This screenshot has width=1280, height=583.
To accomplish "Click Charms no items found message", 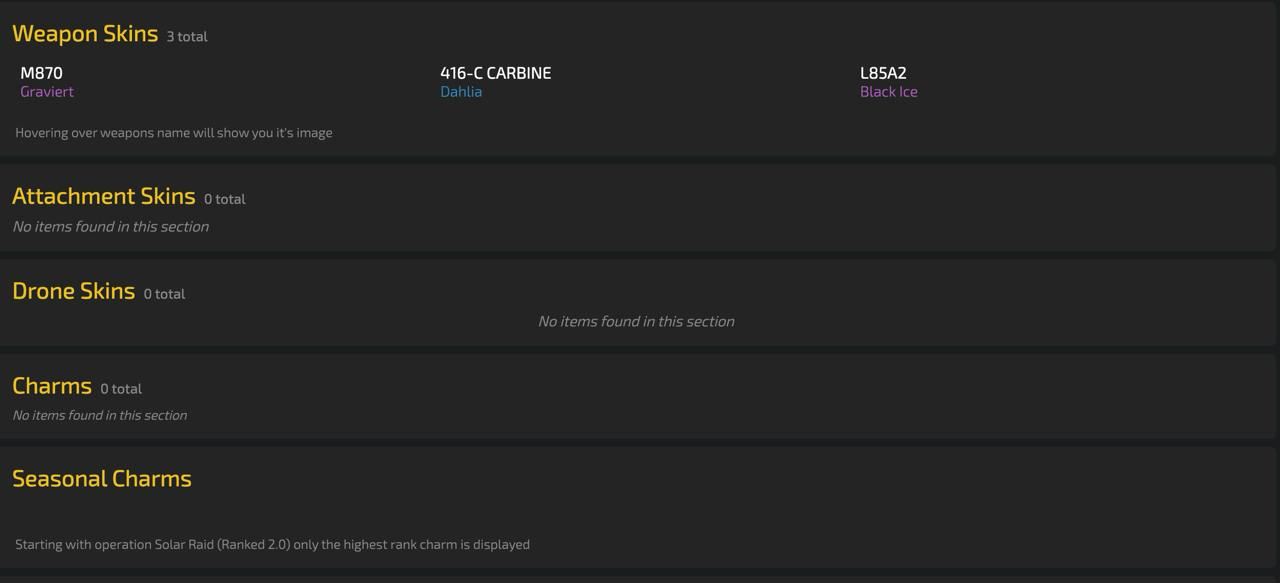I will click(100, 415).
